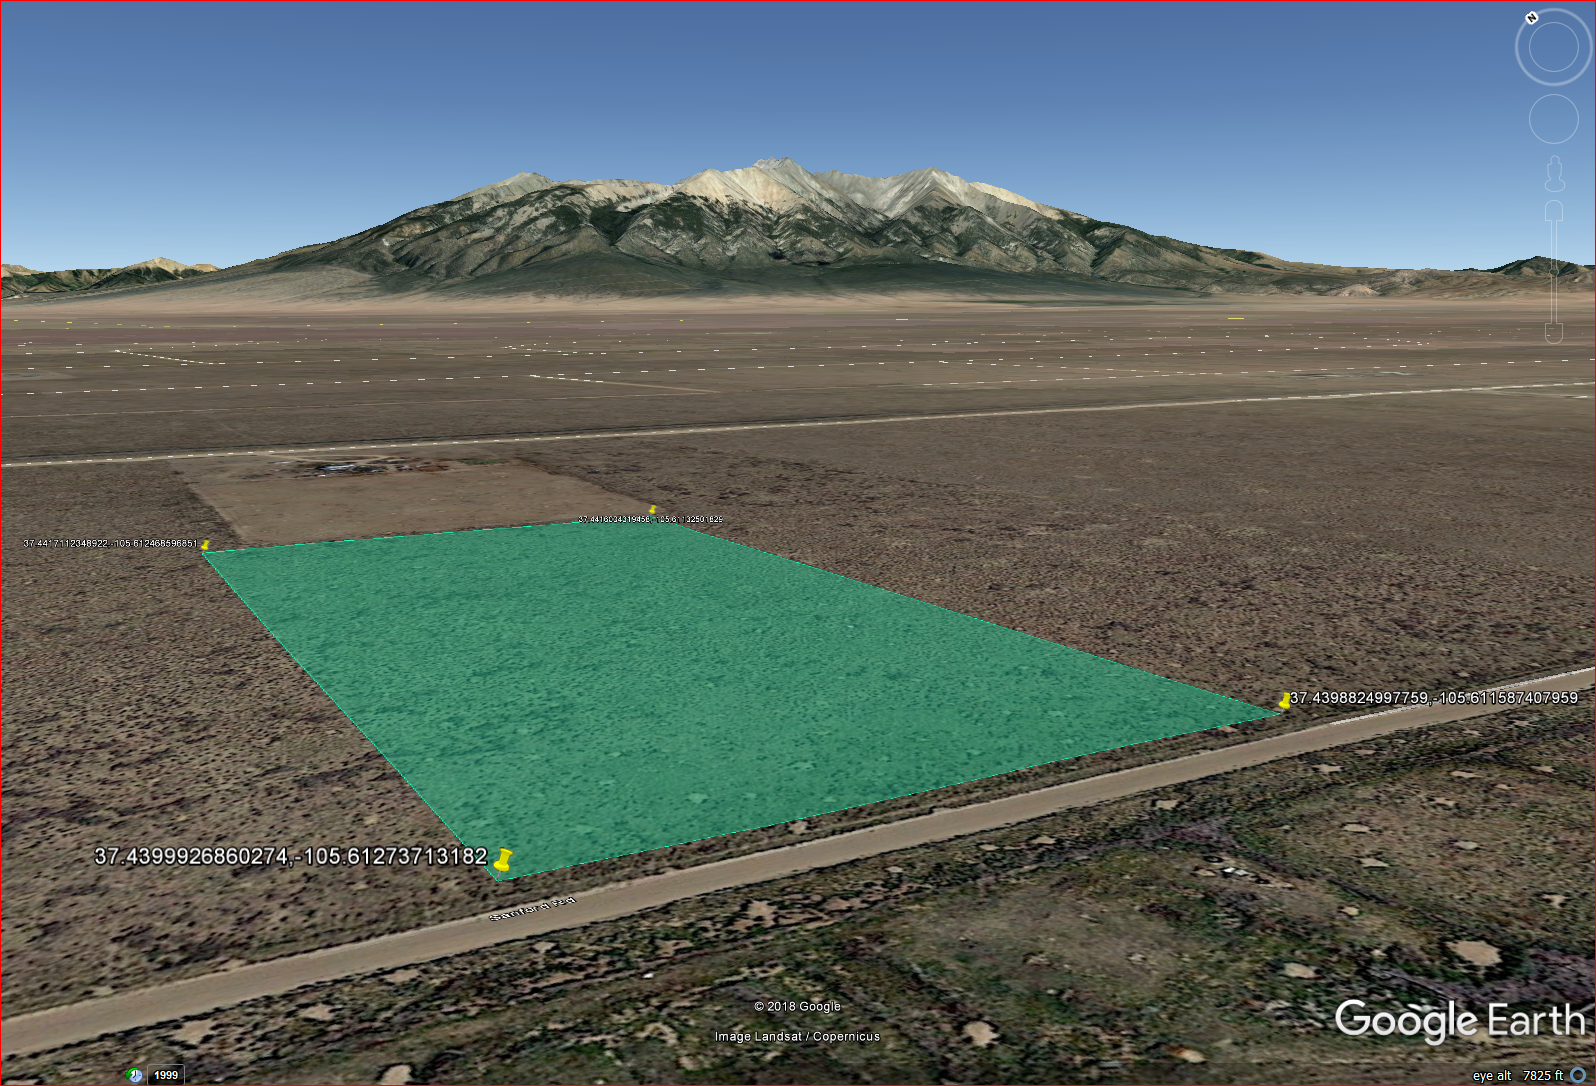Click the N marker on compass ring
Image resolution: width=1596 pixels, height=1086 pixels.
click(1531, 18)
